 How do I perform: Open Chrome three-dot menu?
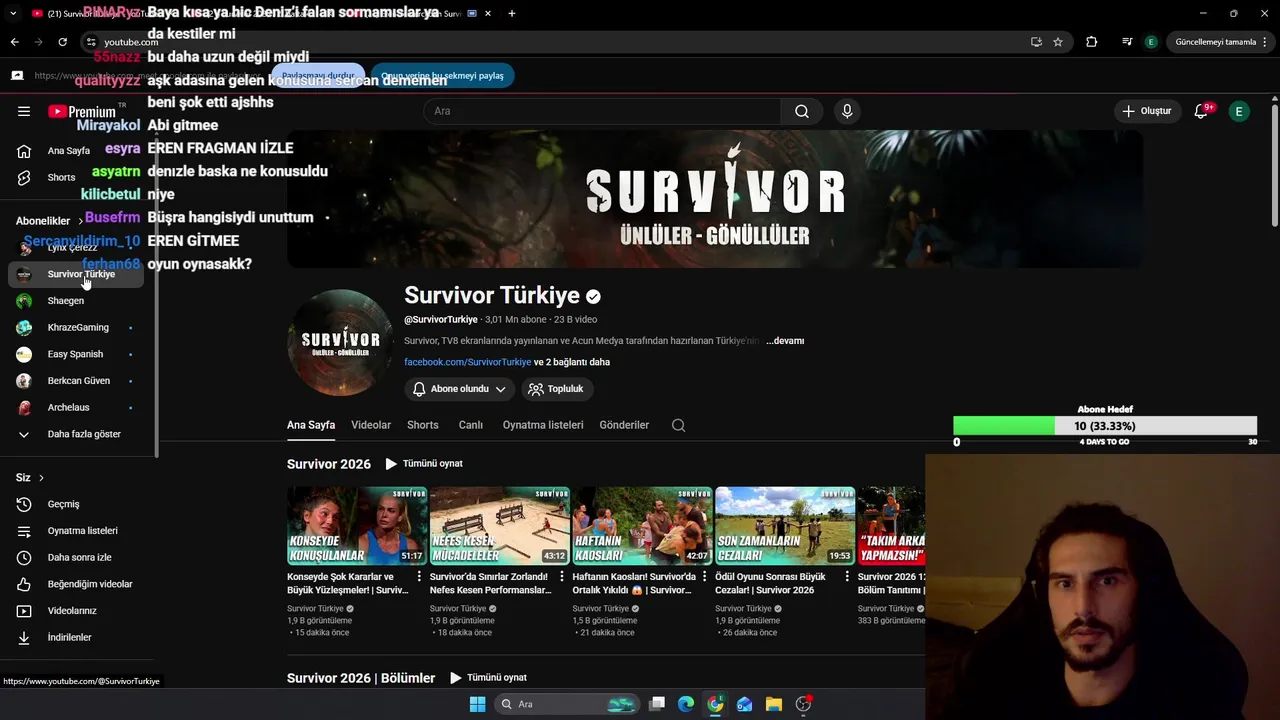point(1267,42)
